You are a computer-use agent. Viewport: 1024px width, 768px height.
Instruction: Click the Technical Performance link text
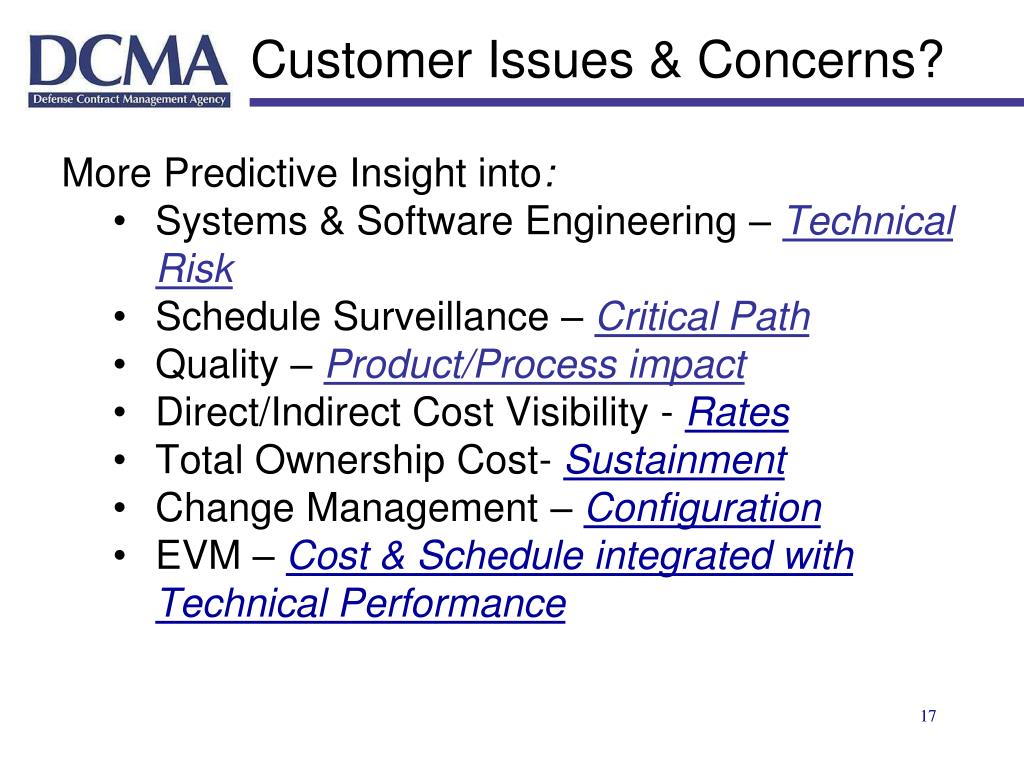click(361, 603)
